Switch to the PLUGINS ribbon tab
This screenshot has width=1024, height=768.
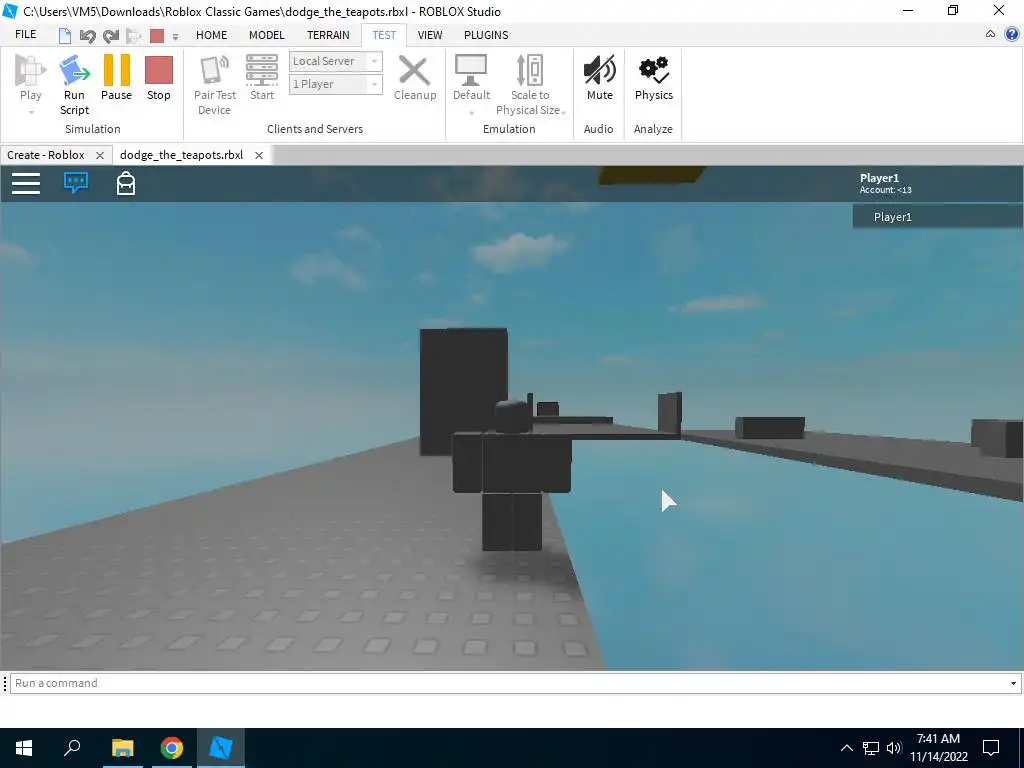coord(486,35)
